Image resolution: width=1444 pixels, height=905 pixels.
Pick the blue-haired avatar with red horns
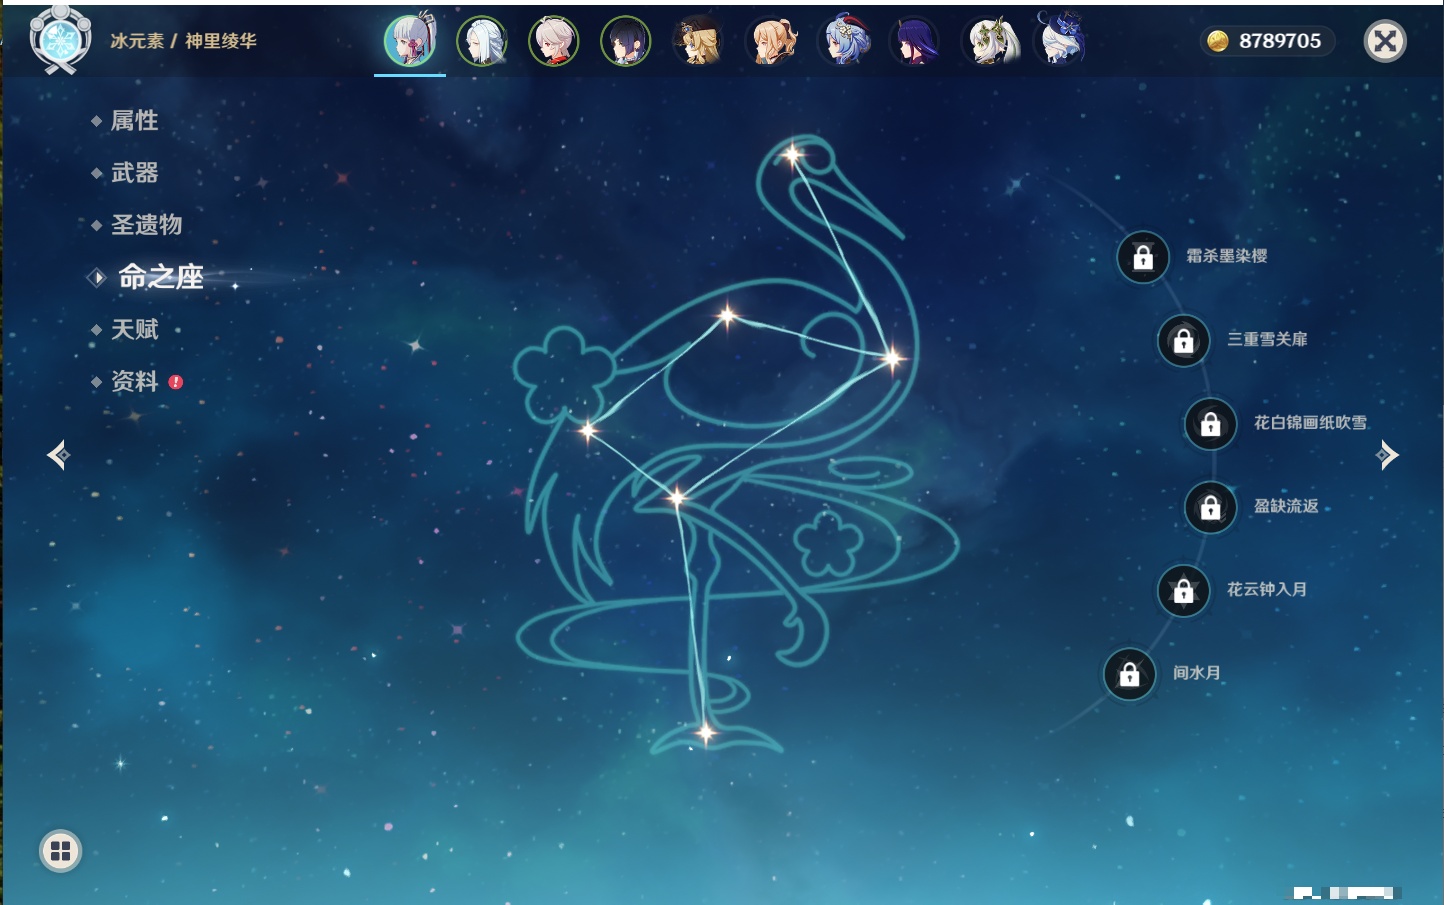(x=844, y=41)
